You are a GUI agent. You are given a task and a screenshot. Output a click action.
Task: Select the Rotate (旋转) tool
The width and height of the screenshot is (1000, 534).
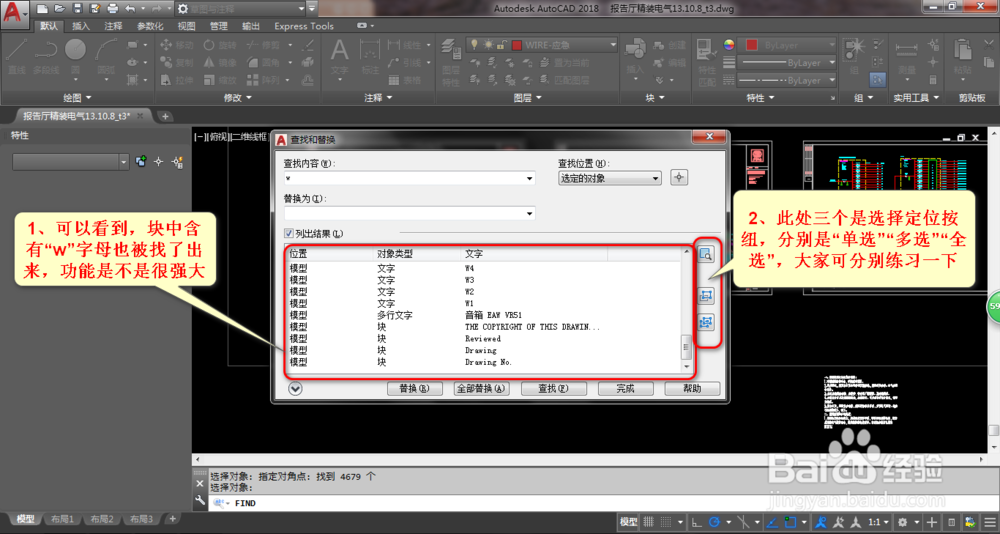pos(219,45)
